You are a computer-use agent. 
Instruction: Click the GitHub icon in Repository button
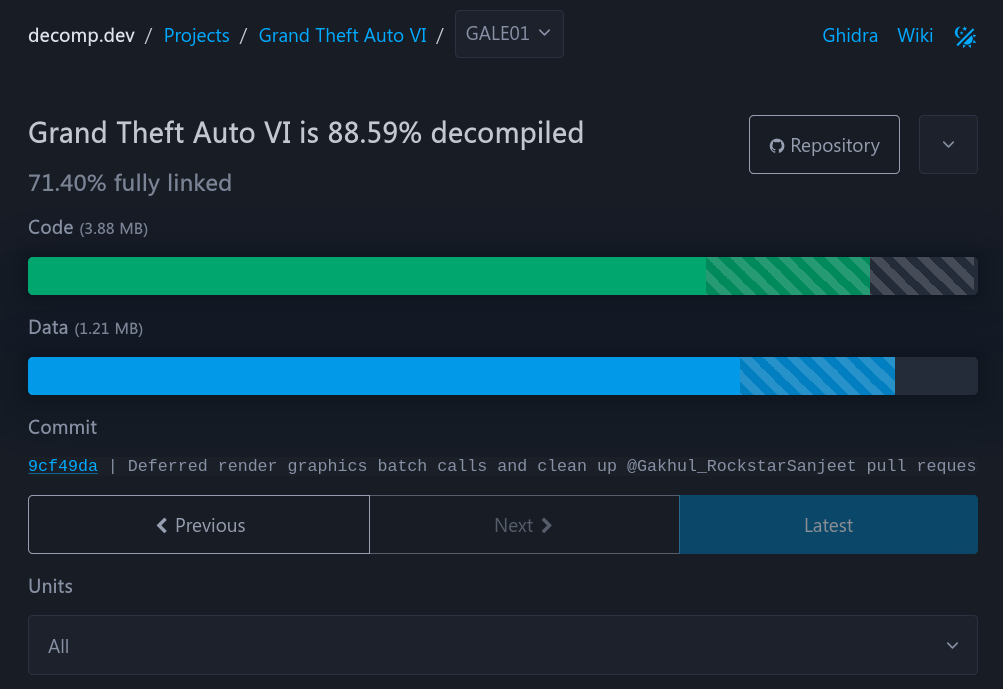point(777,146)
